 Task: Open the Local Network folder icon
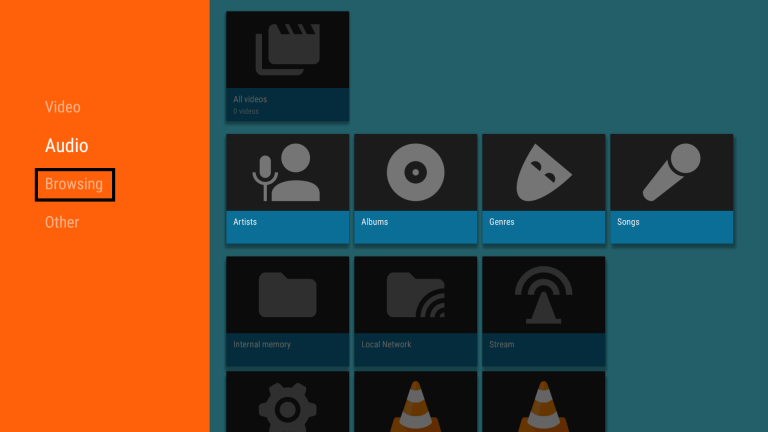point(416,295)
